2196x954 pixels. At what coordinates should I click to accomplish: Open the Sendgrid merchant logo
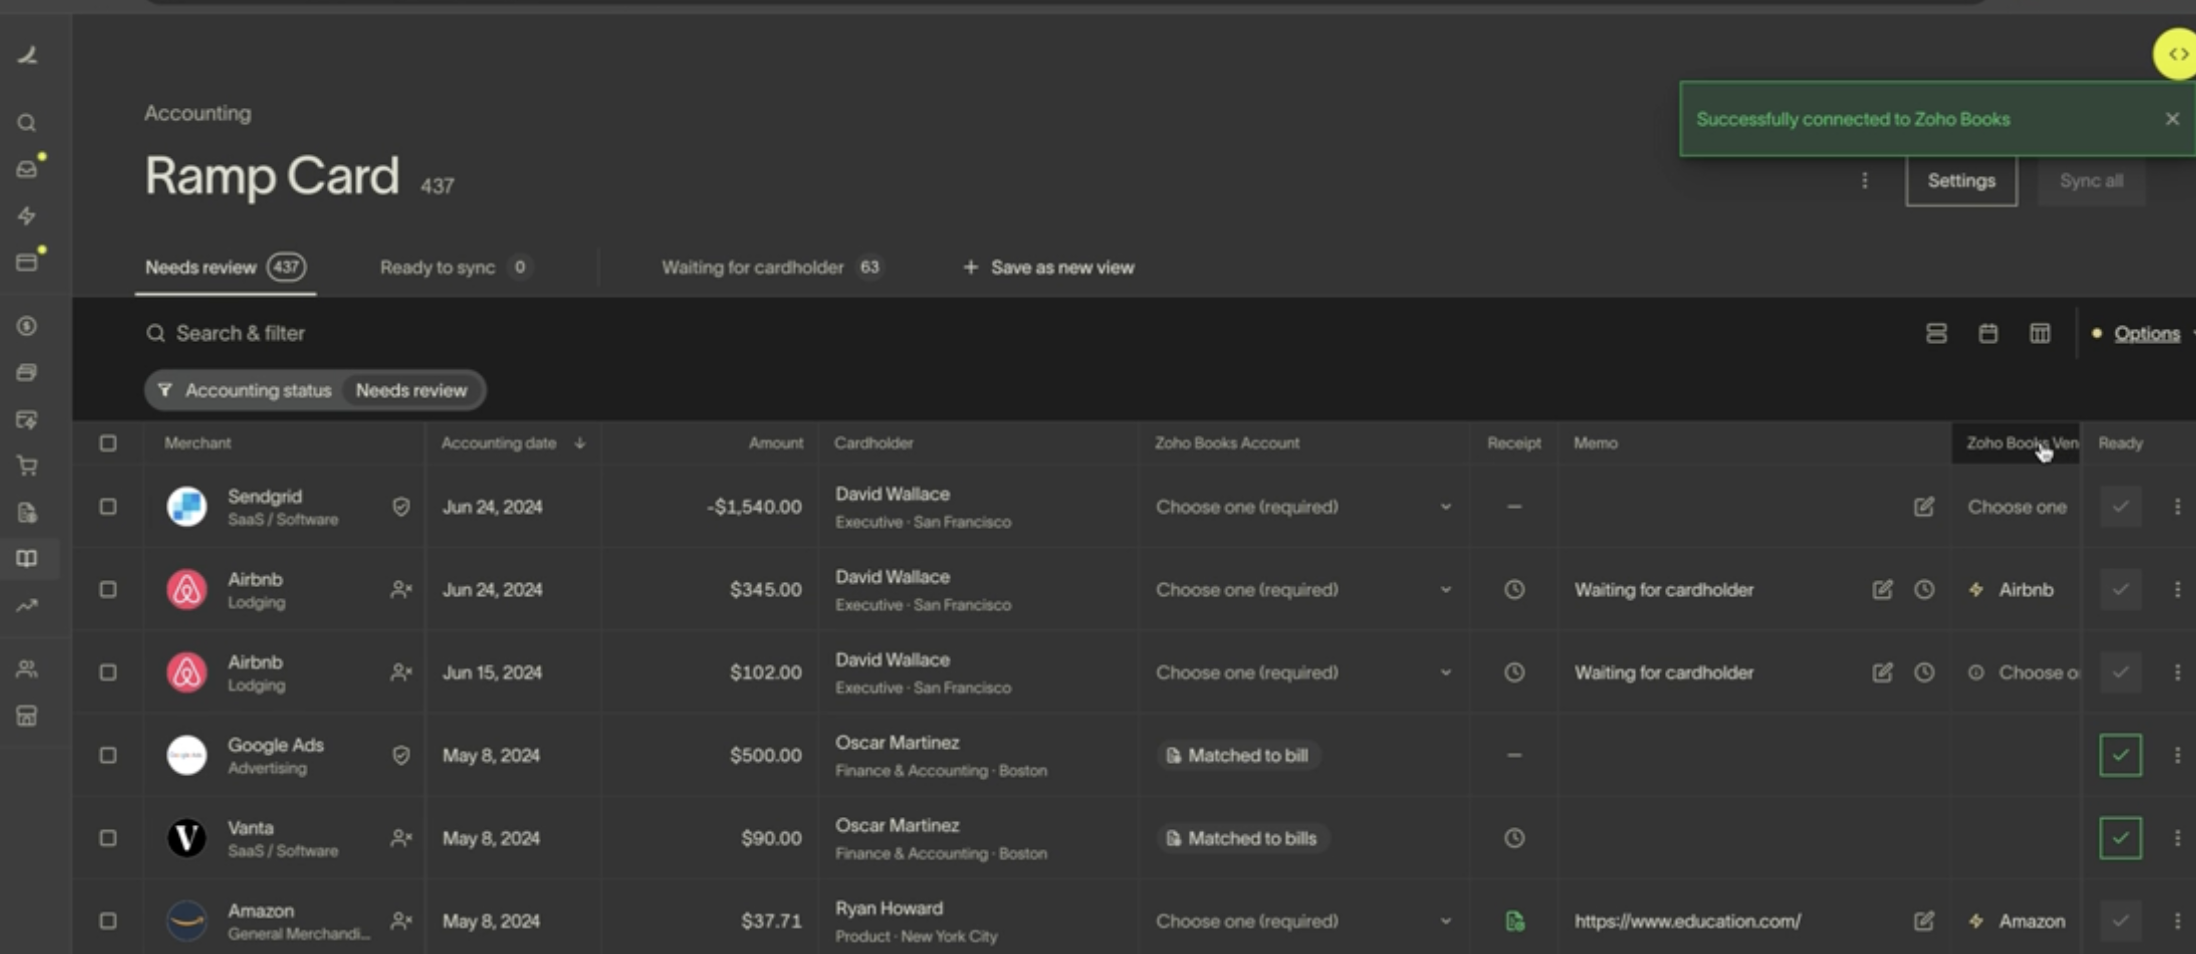(x=186, y=507)
